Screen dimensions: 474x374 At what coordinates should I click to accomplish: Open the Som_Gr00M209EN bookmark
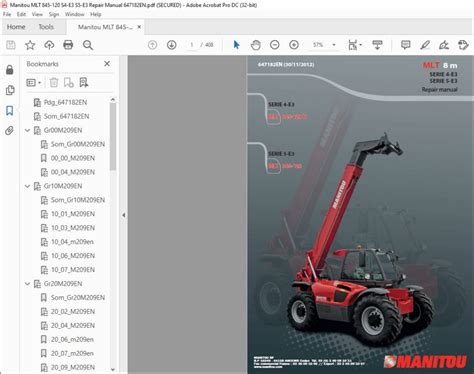click(x=78, y=144)
